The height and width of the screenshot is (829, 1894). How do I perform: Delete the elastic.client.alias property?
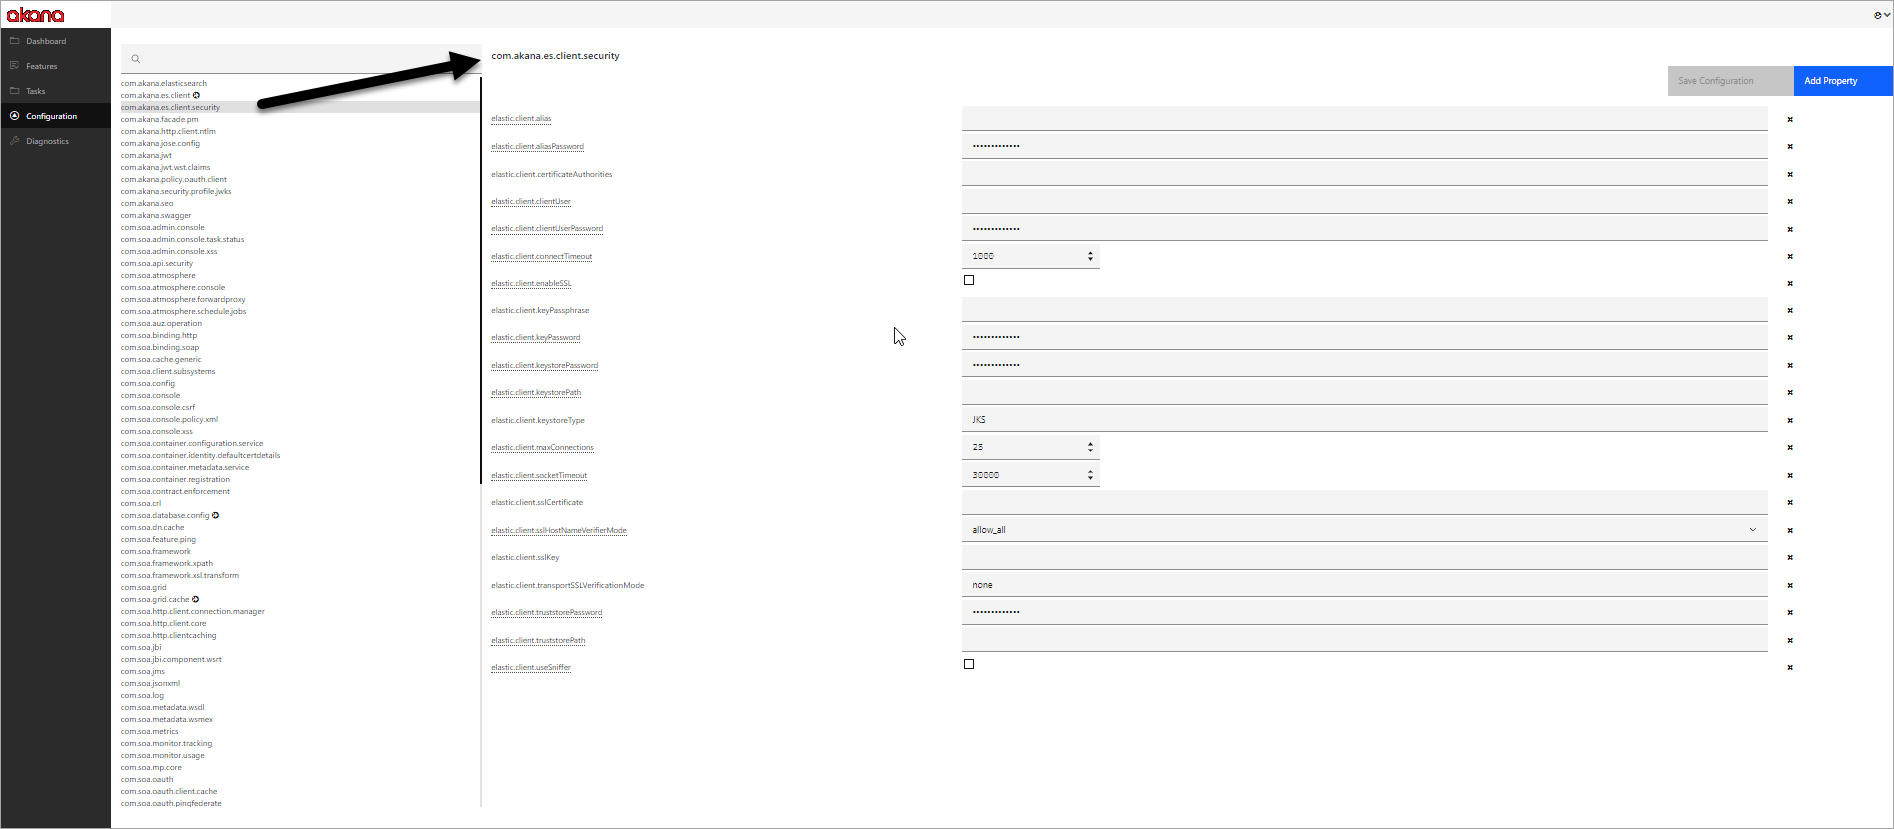coord(1790,119)
